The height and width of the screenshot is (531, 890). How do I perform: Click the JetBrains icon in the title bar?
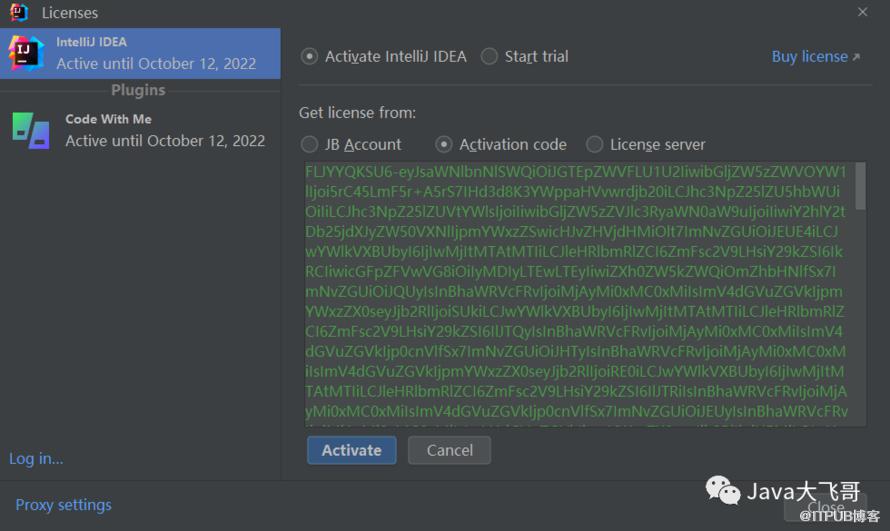(18, 13)
